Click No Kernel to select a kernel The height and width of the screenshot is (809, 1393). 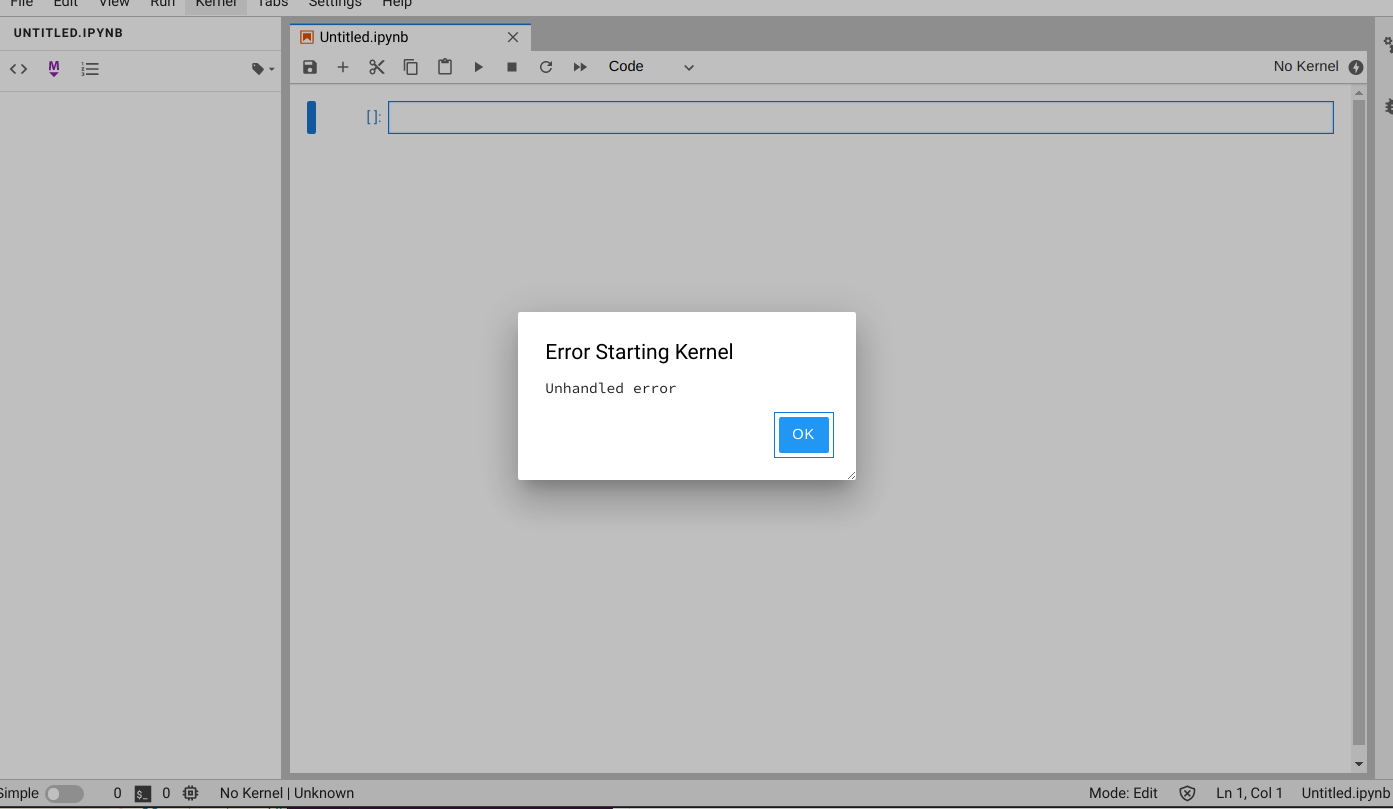click(x=1306, y=66)
